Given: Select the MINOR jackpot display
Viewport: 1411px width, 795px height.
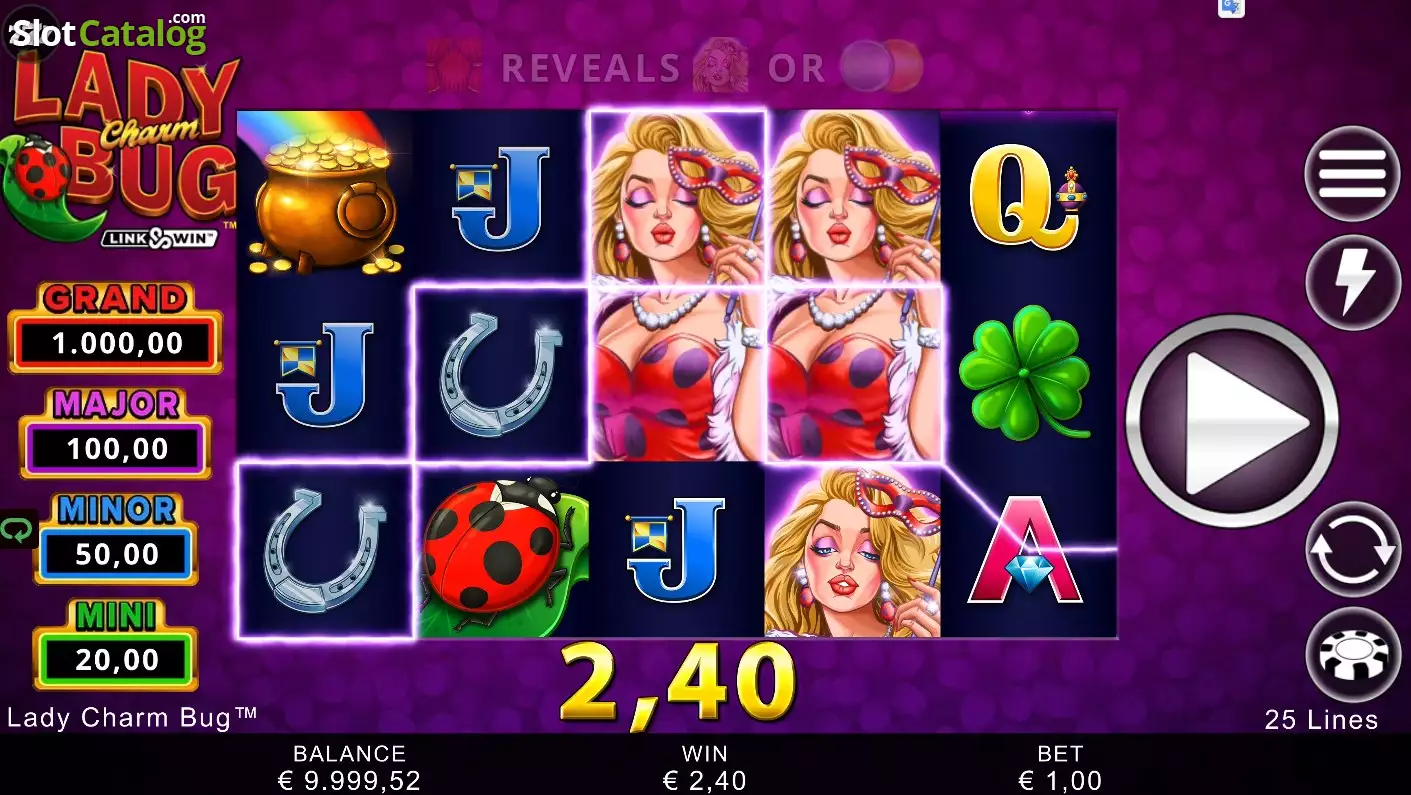Looking at the screenshot, I should 116,538.
